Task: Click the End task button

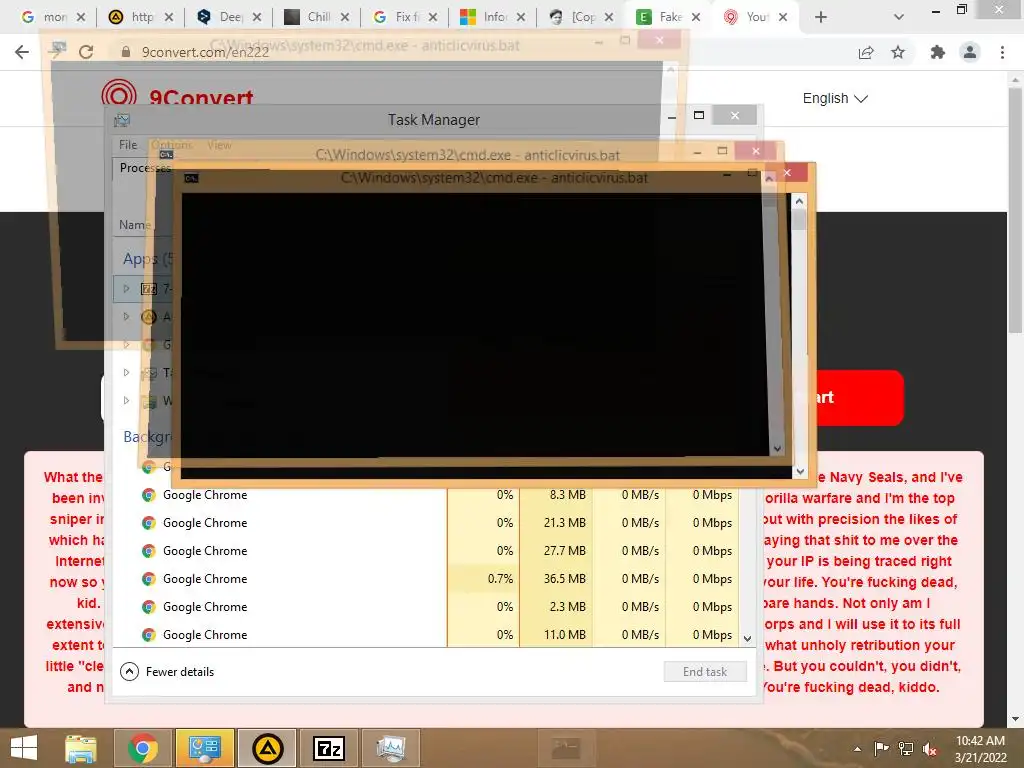Action: [705, 672]
